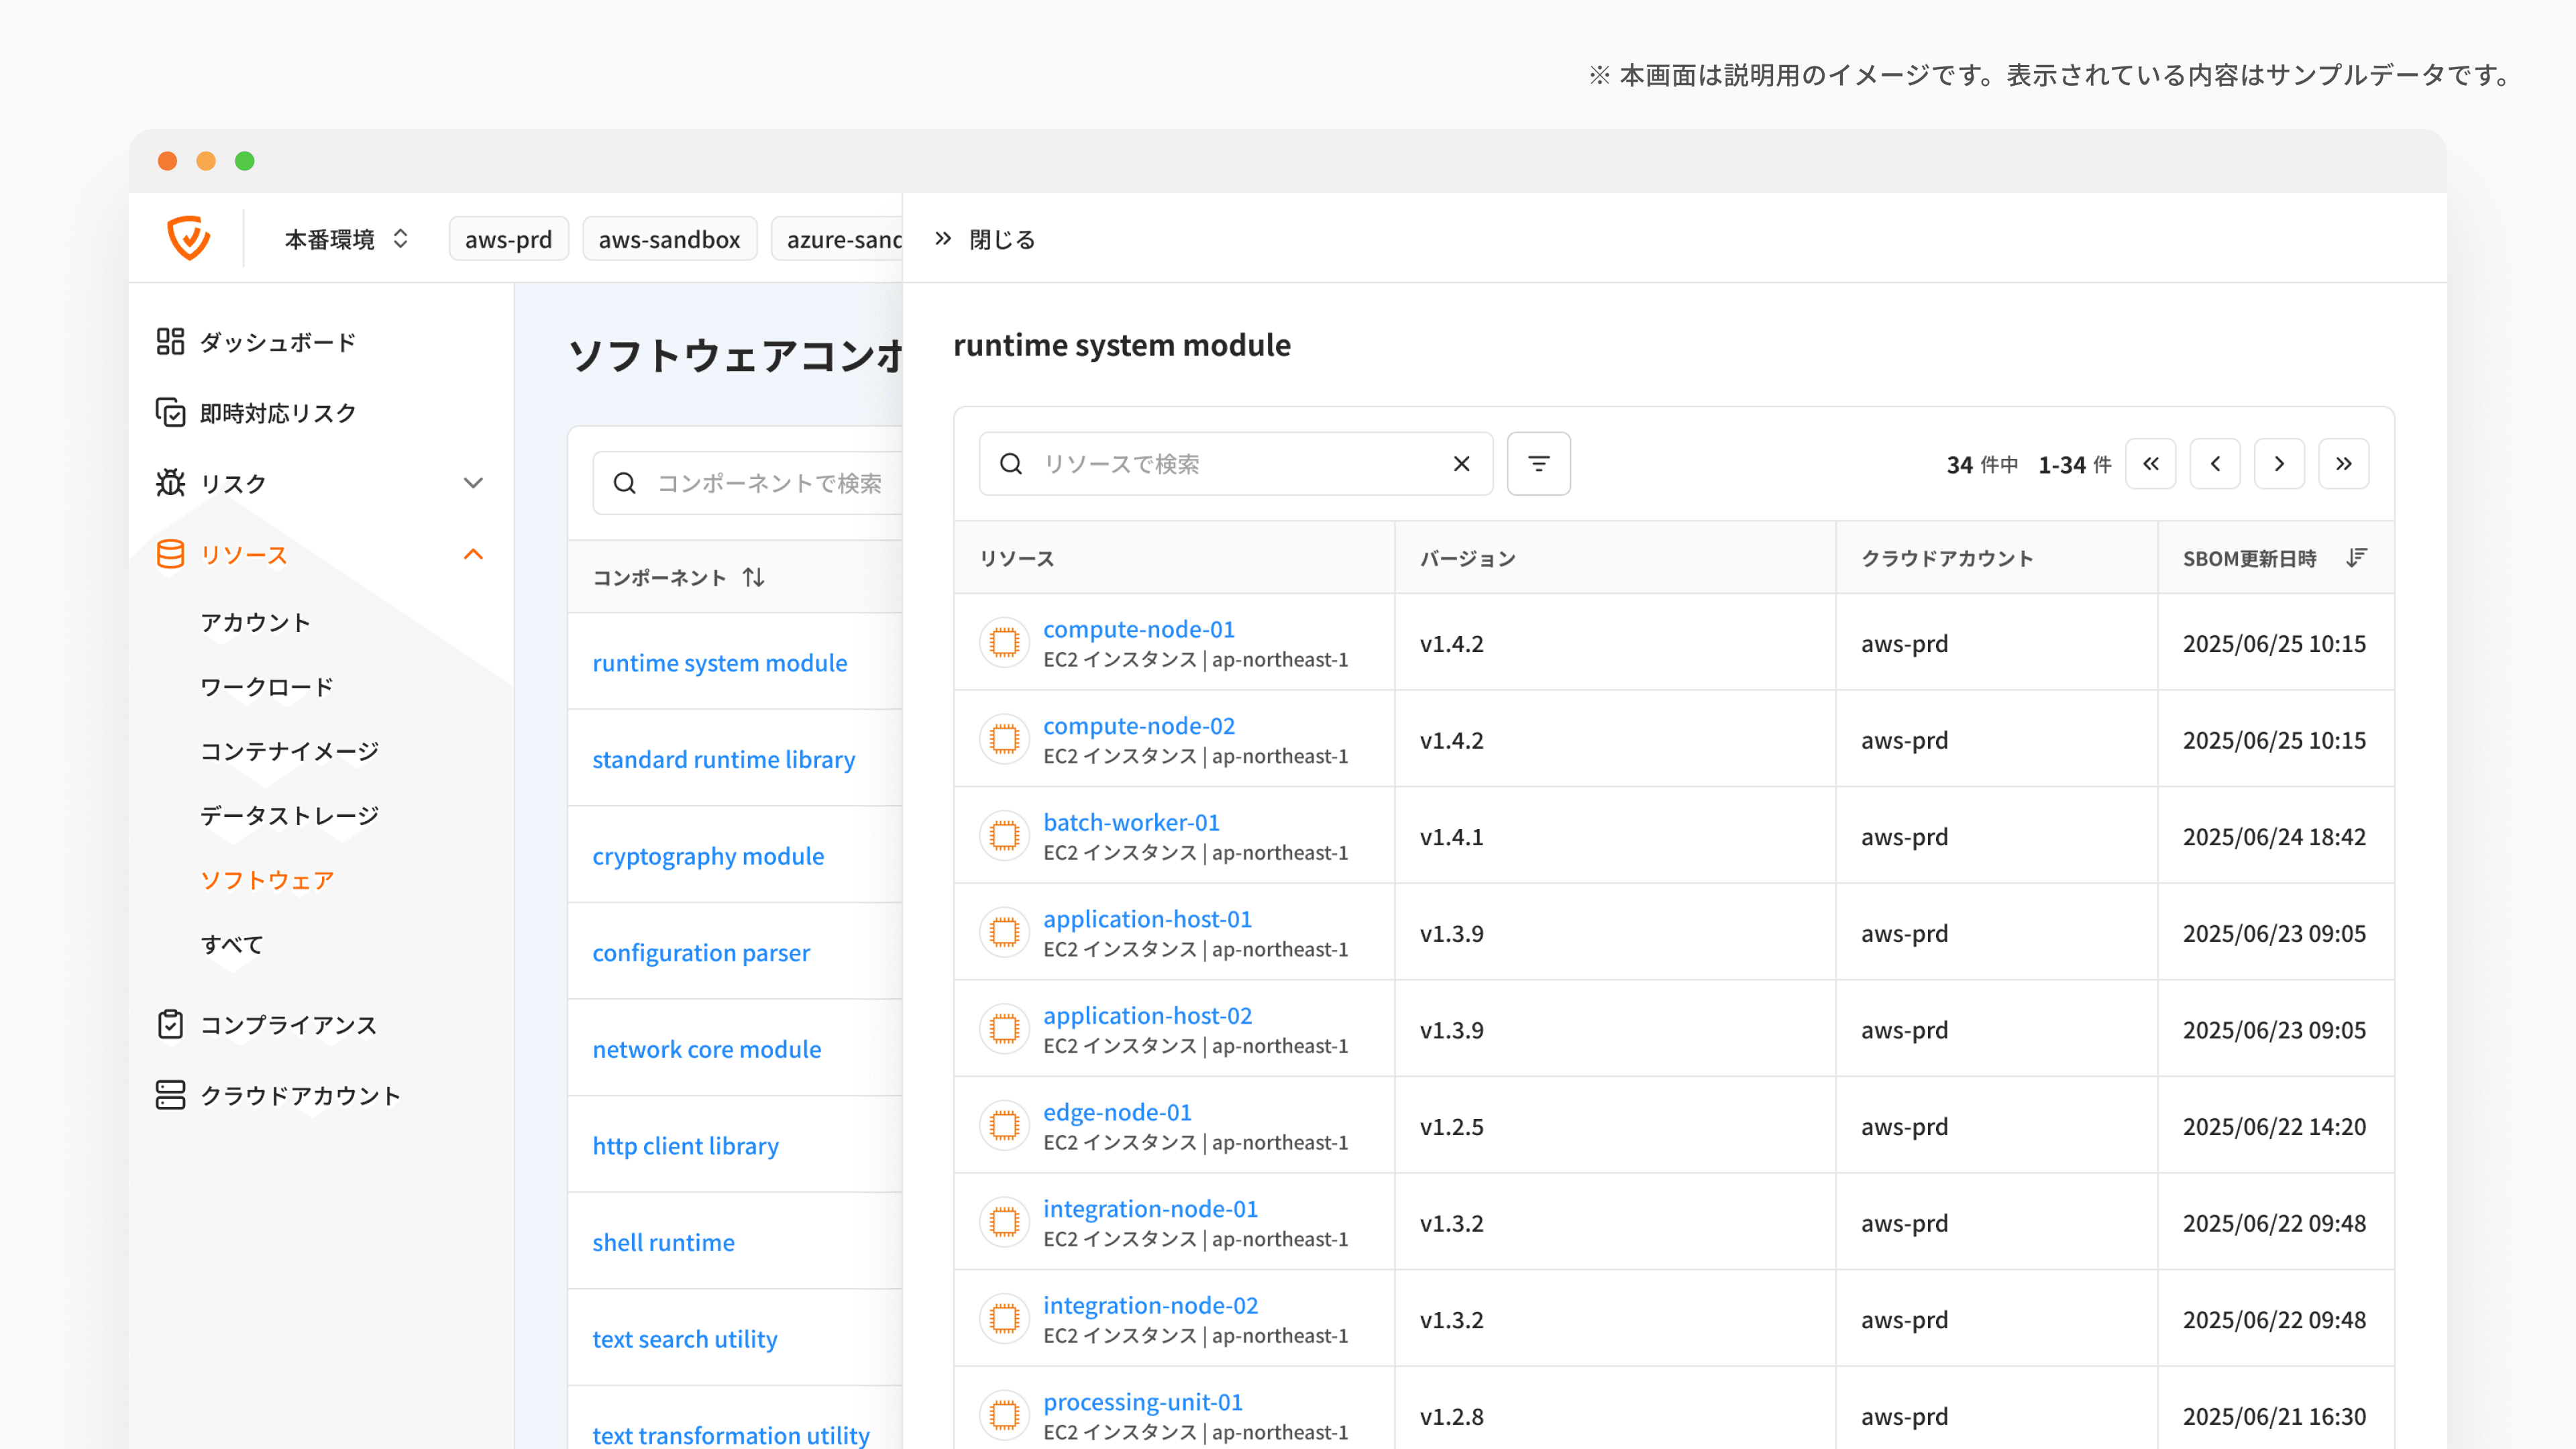Clear the resource search with X icon

[x=1461, y=464]
